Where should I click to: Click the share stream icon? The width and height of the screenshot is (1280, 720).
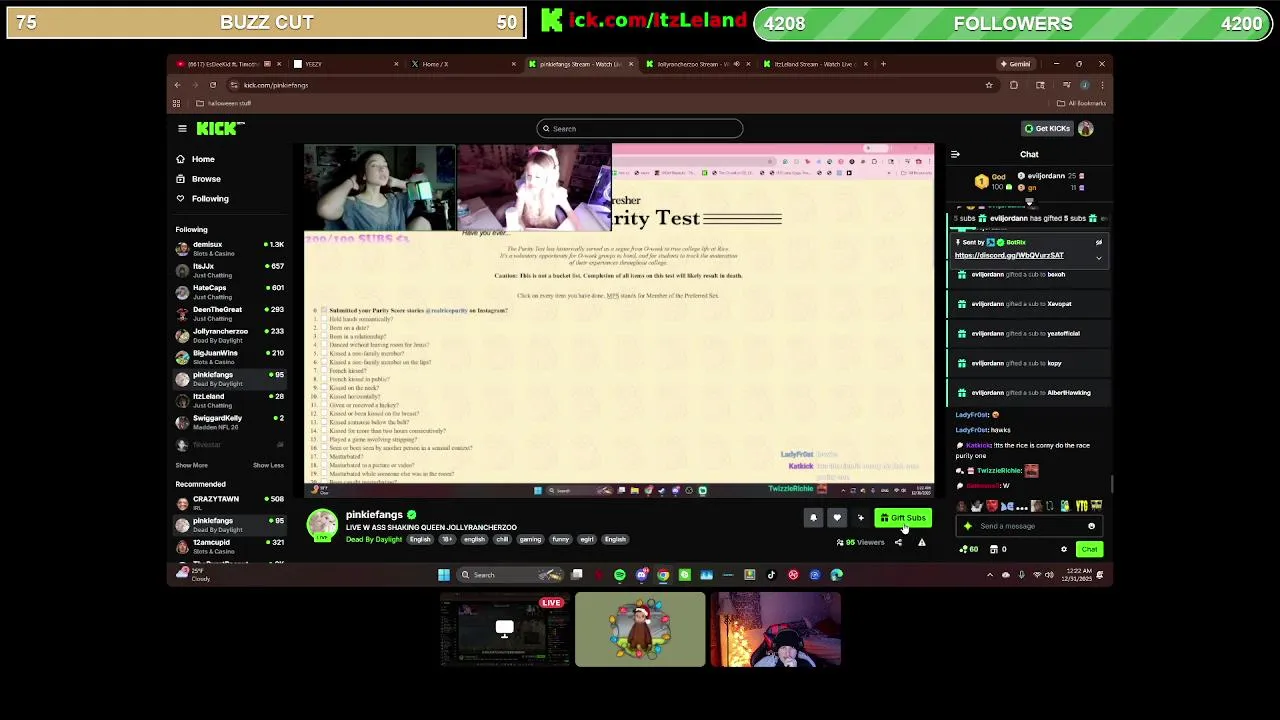pyautogui.click(x=898, y=542)
